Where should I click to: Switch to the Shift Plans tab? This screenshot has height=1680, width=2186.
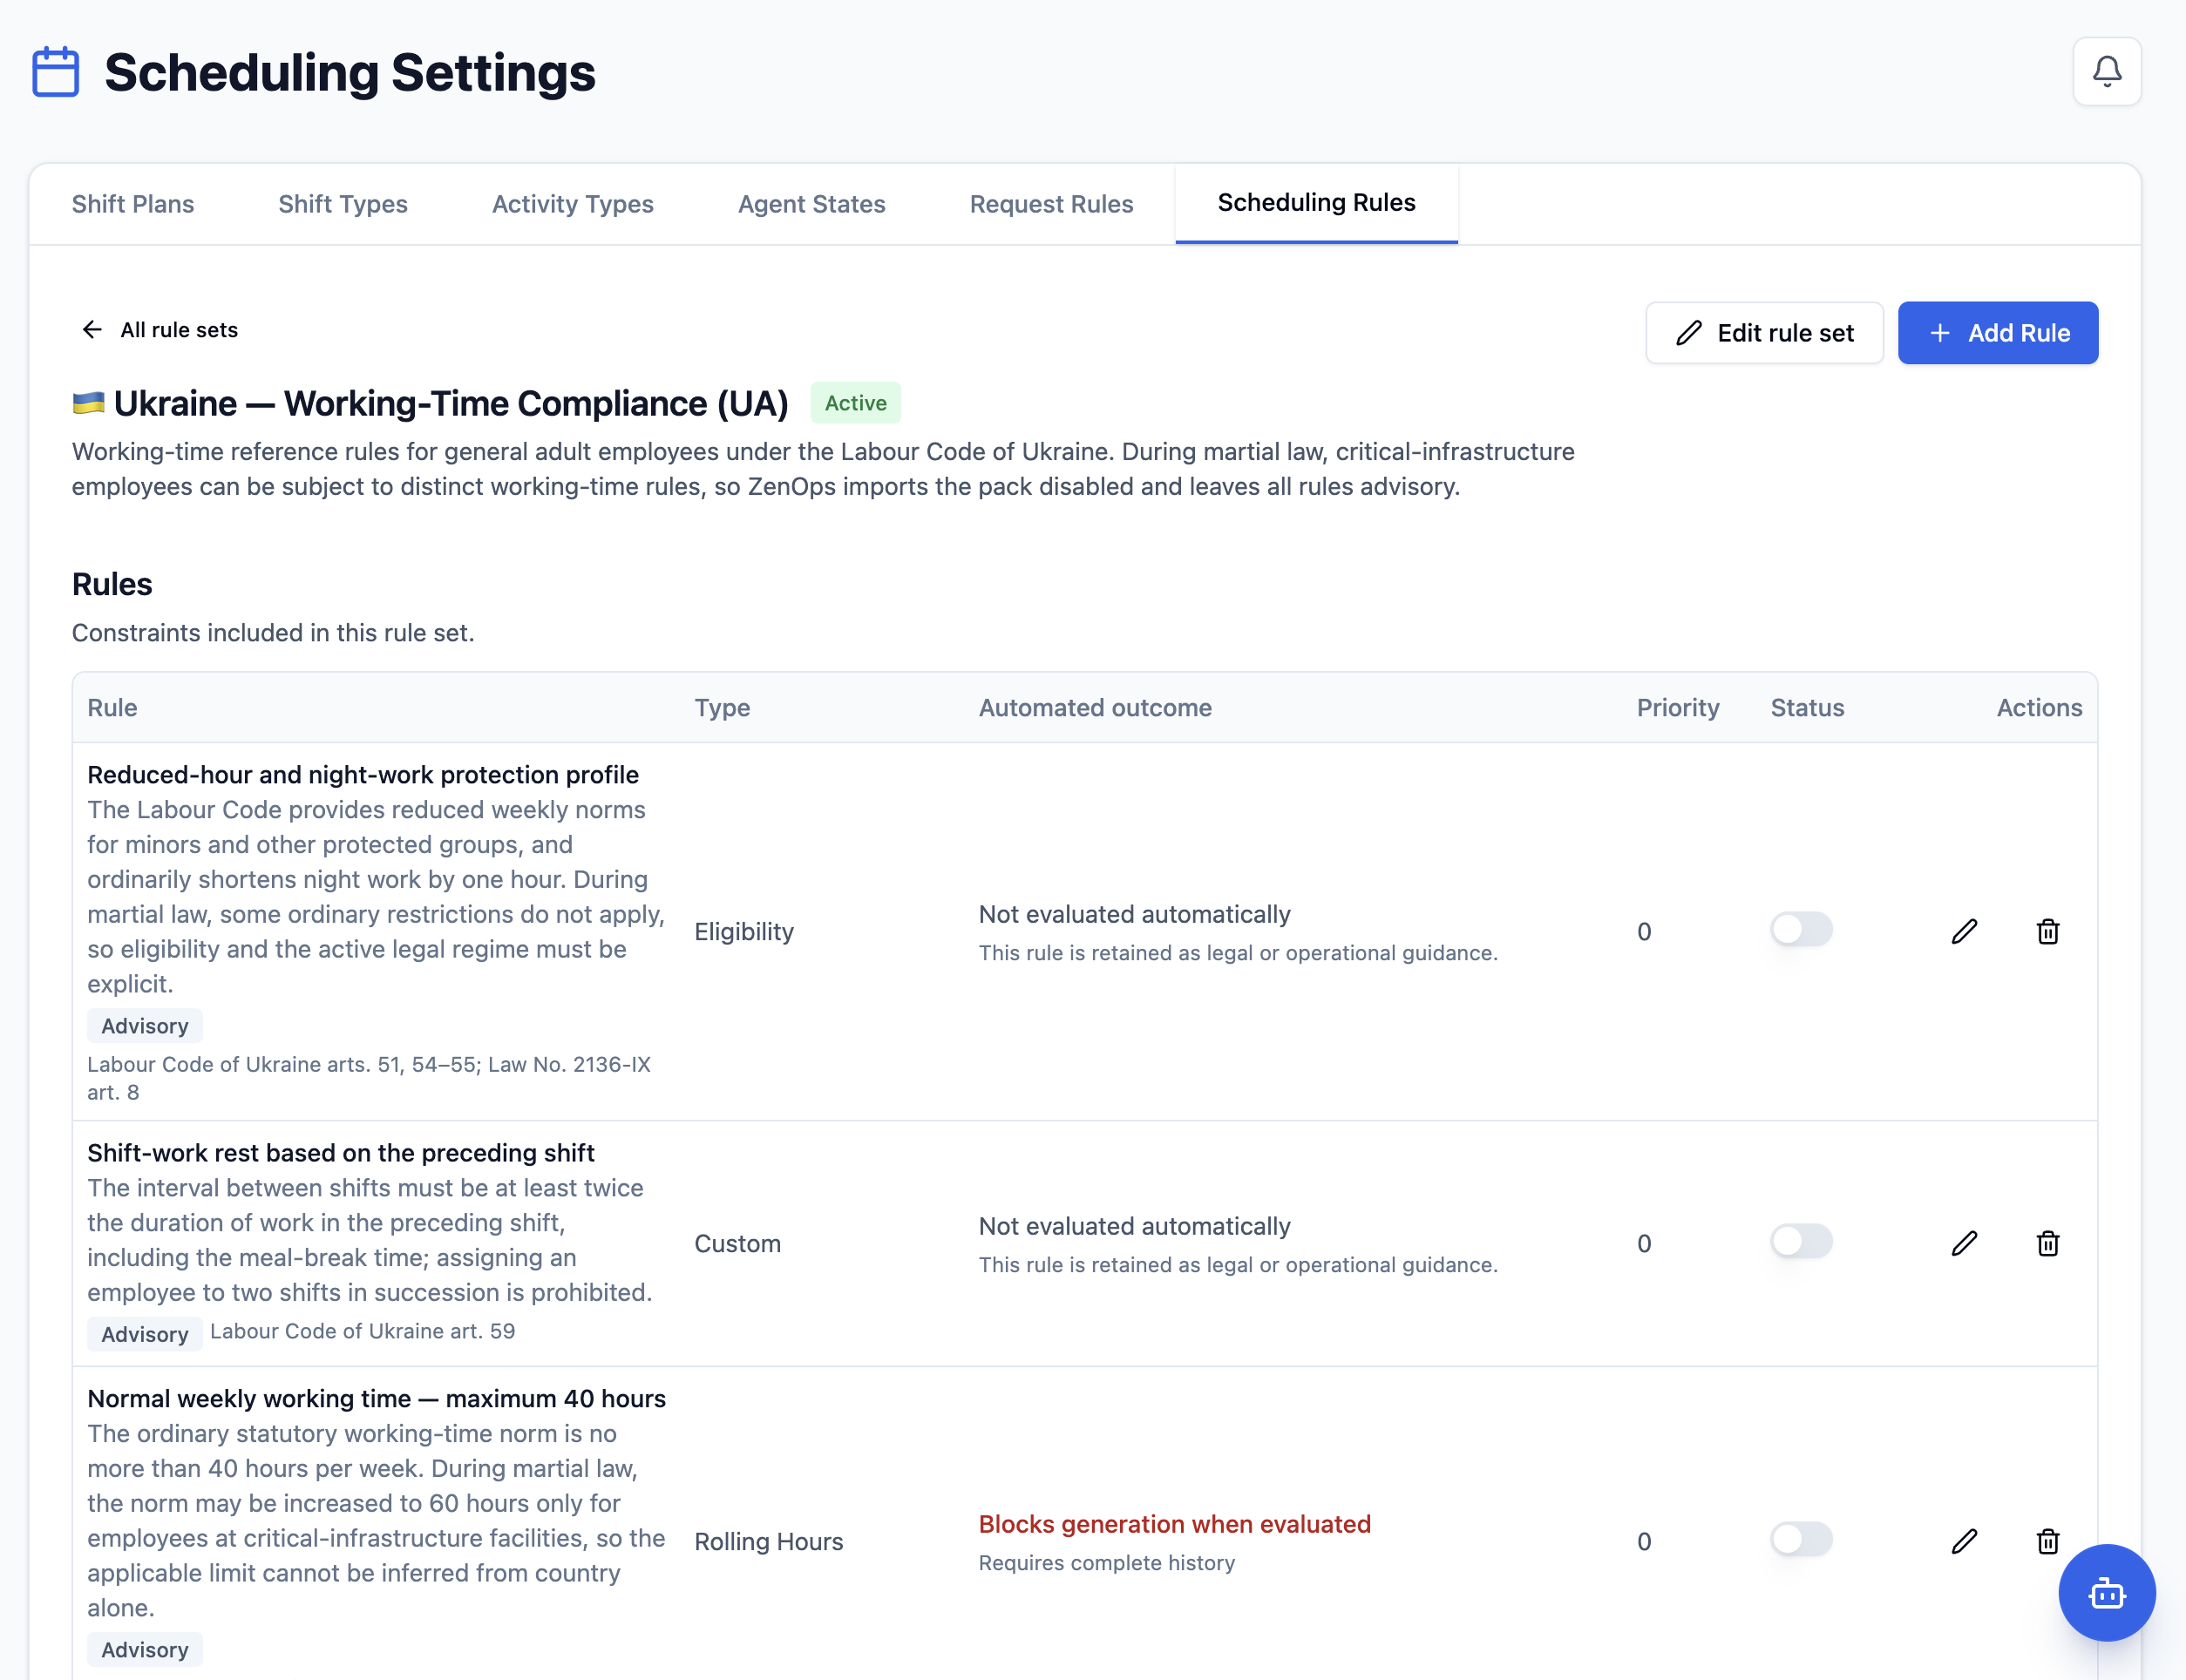click(x=133, y=204)
